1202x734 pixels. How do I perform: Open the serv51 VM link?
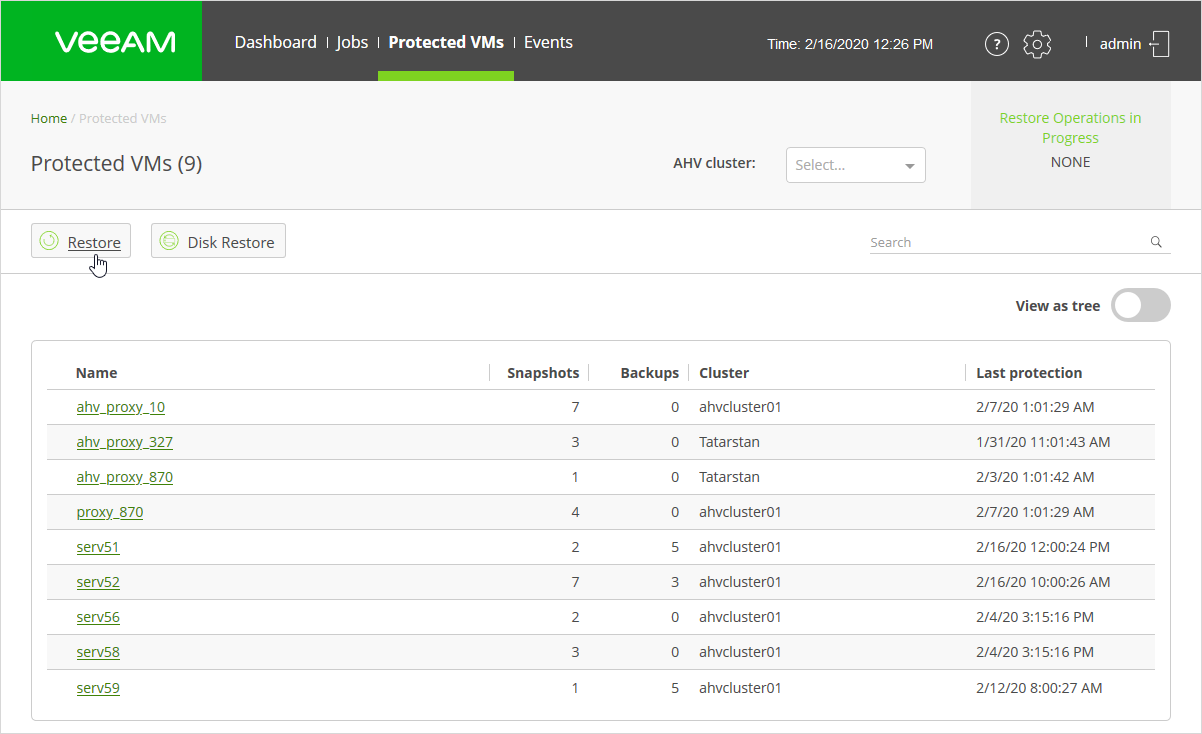[98, 547]
